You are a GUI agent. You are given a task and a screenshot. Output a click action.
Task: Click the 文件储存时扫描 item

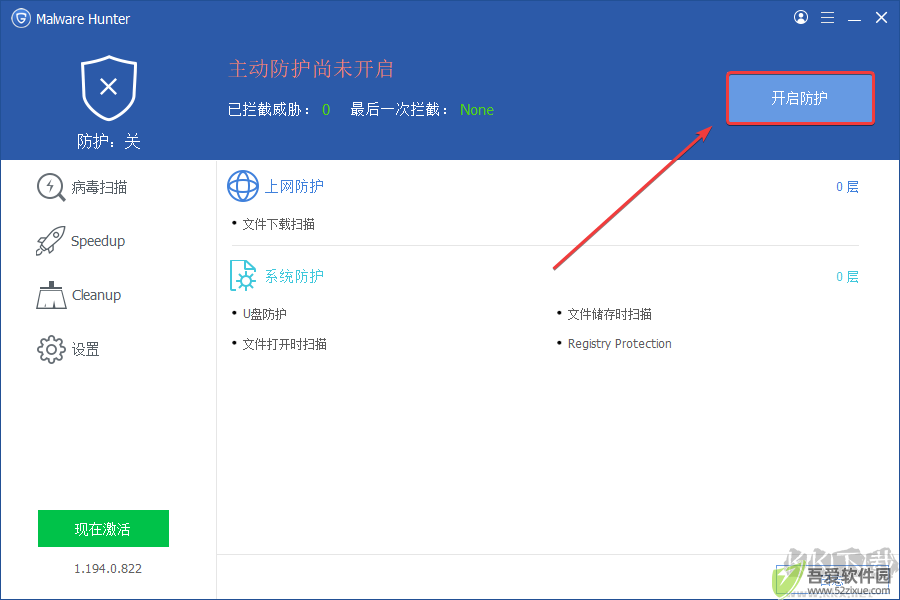coord(610,314)
